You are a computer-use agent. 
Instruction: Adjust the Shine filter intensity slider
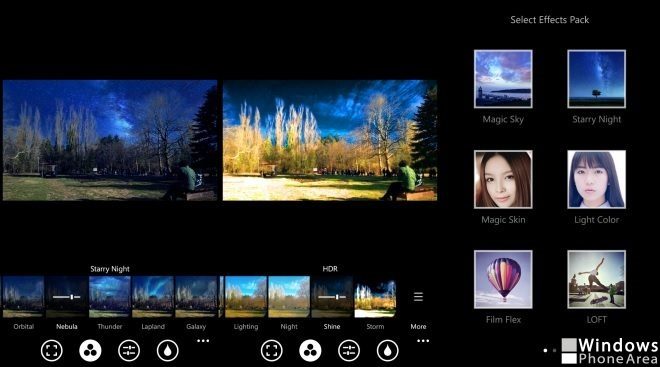pyautogui.click(x=332, y=297)
